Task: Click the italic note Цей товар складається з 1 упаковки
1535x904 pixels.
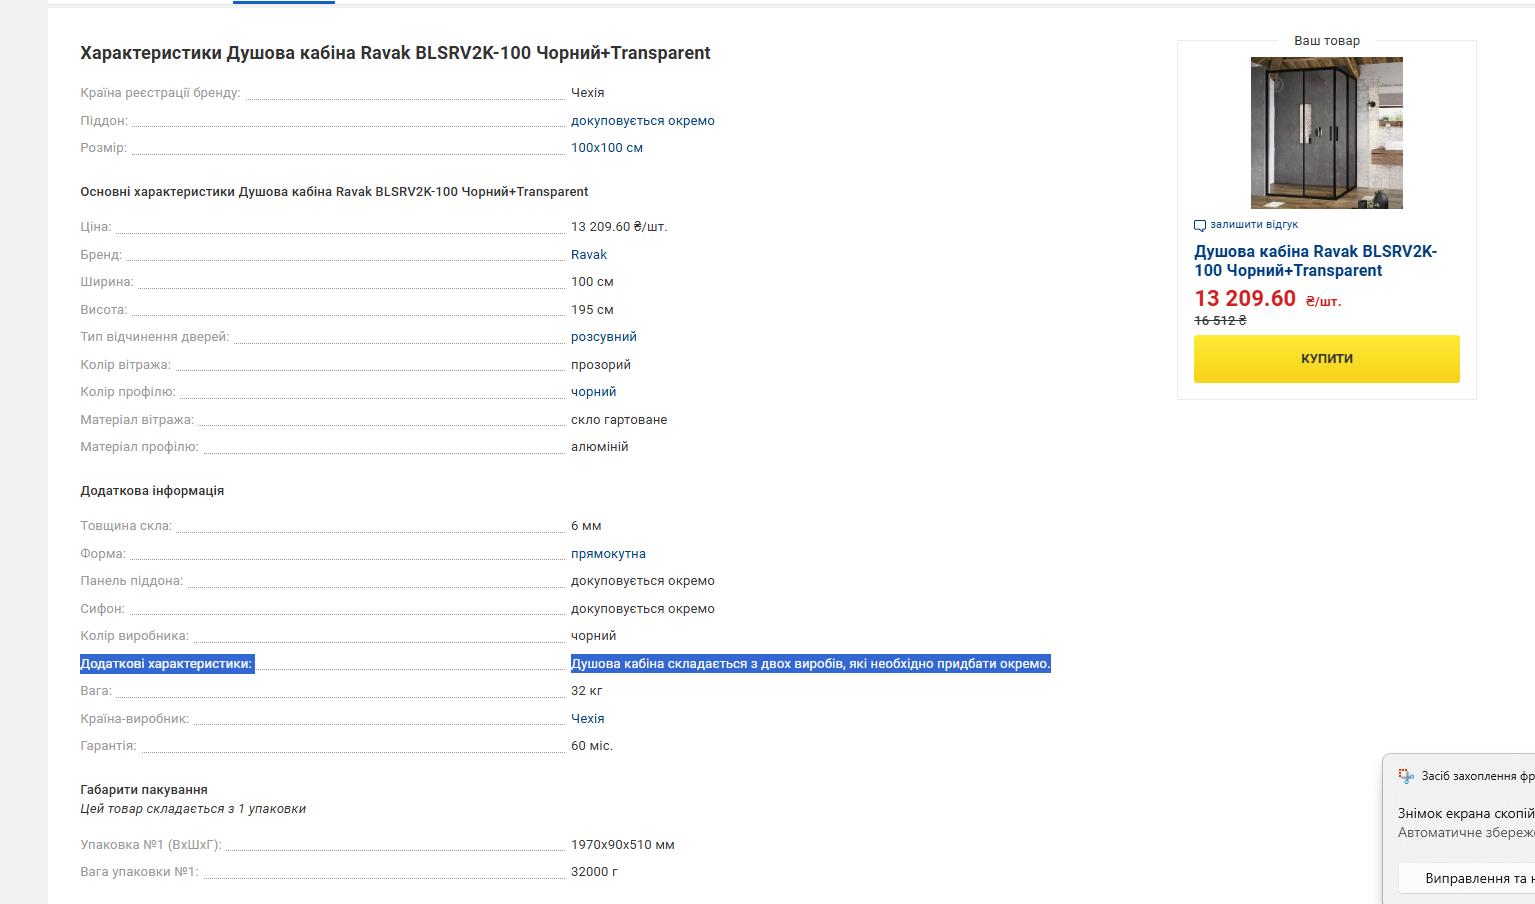Action: pos(193,809)
